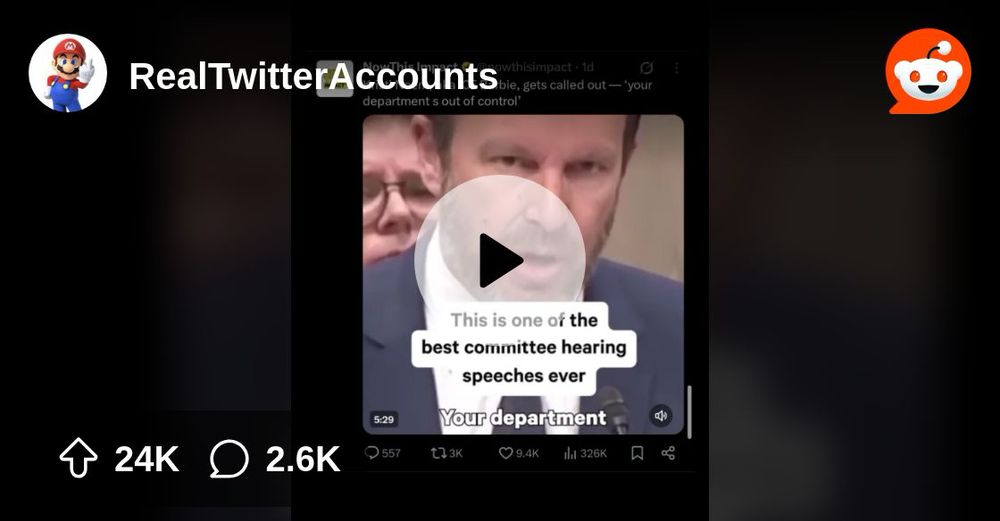This screenshot has height=521, width=1000.
Task: Click the vertical scrollbar beside the video
Action: pyautogui.click(x=689, y=411)
